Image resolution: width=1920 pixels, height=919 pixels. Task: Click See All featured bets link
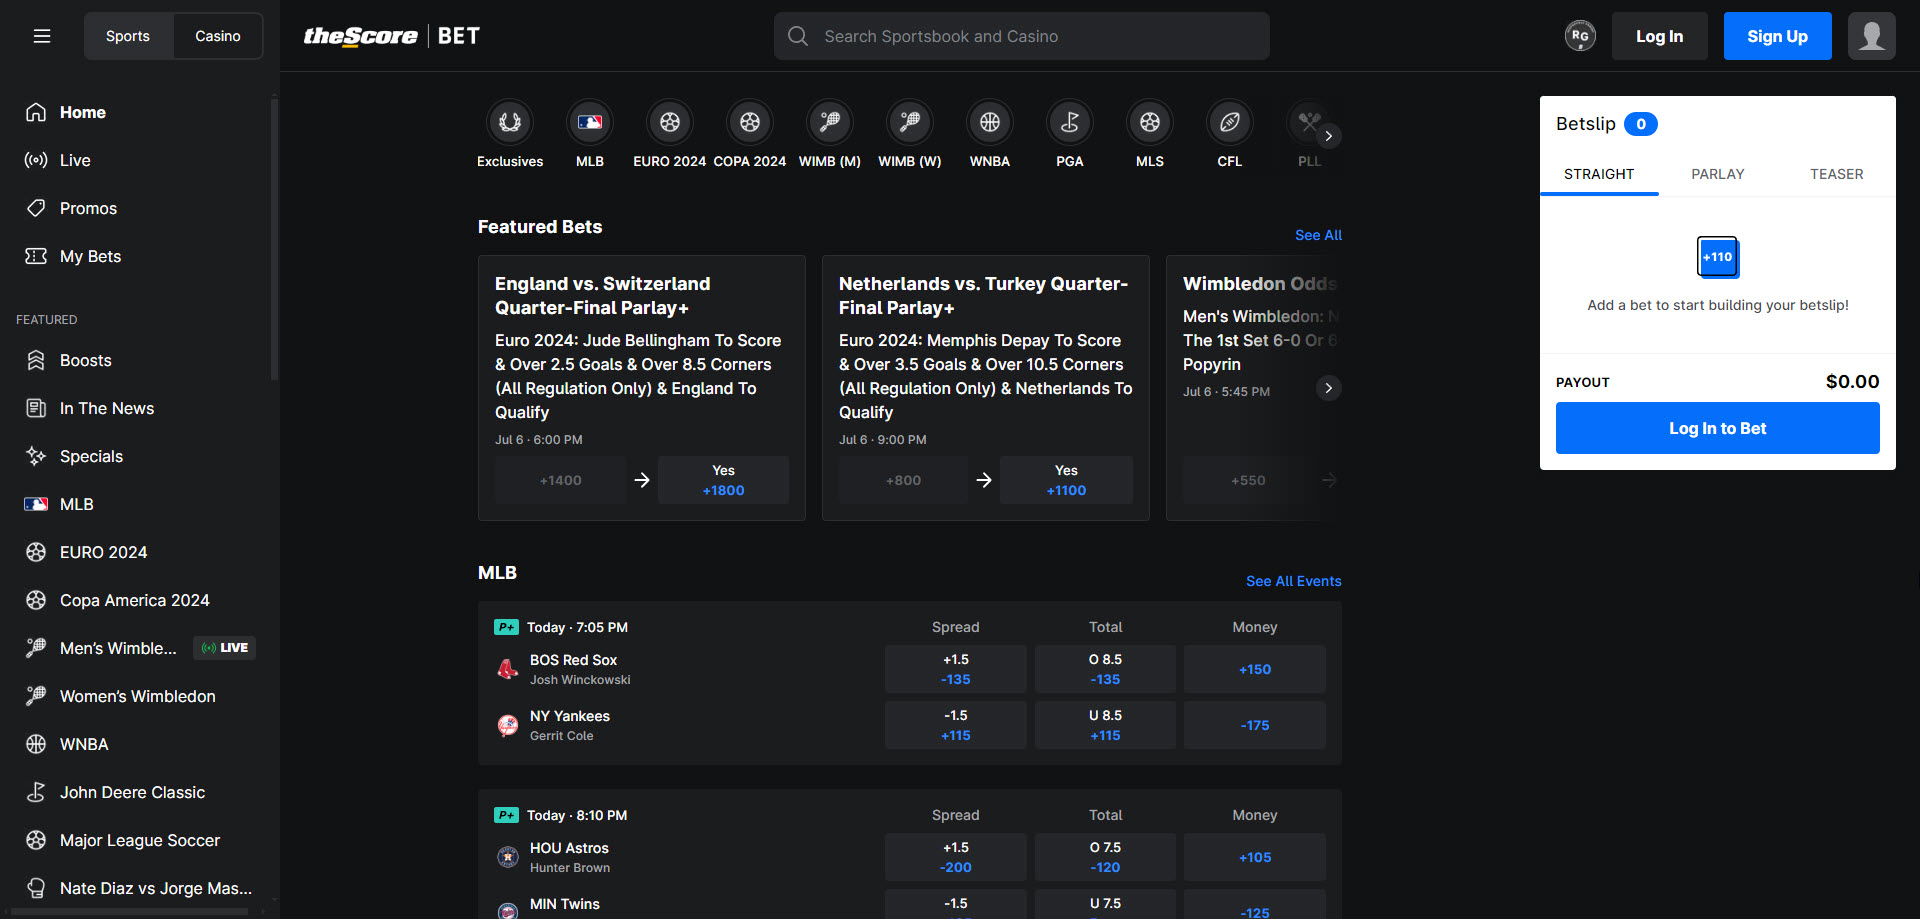(x=1318, y=235)
